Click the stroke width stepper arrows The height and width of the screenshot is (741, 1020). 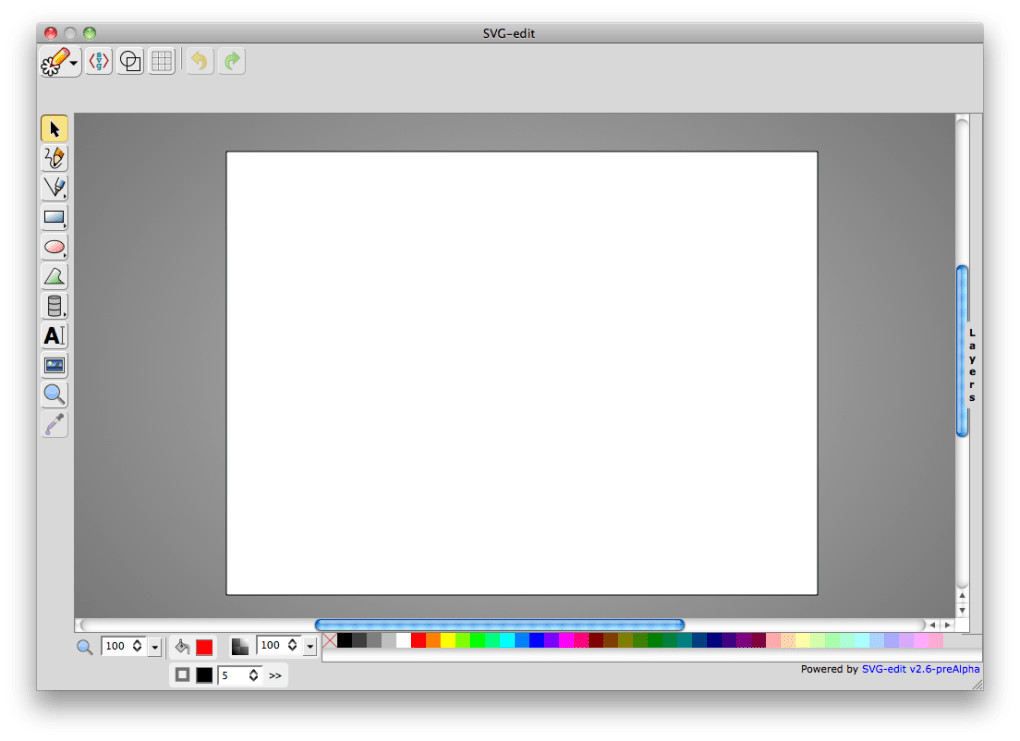pos(254,675)
